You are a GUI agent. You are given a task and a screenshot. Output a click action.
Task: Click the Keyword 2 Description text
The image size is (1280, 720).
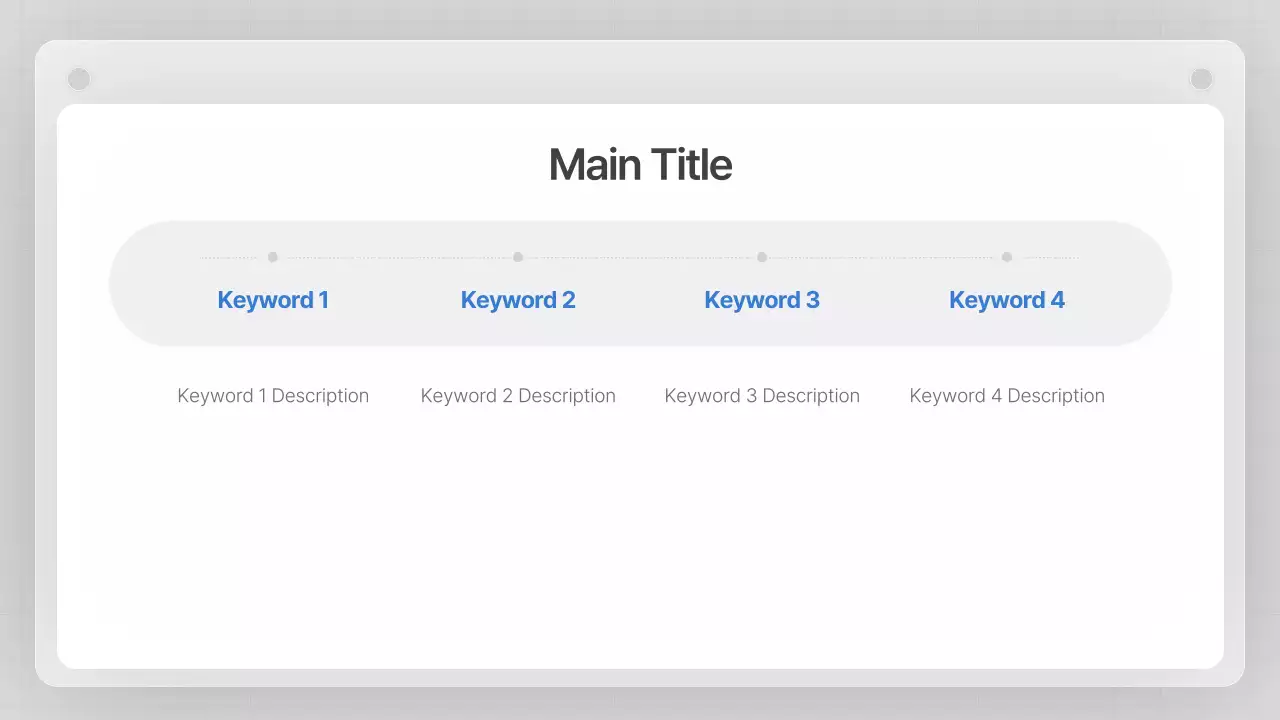click(x=518, y=396)
